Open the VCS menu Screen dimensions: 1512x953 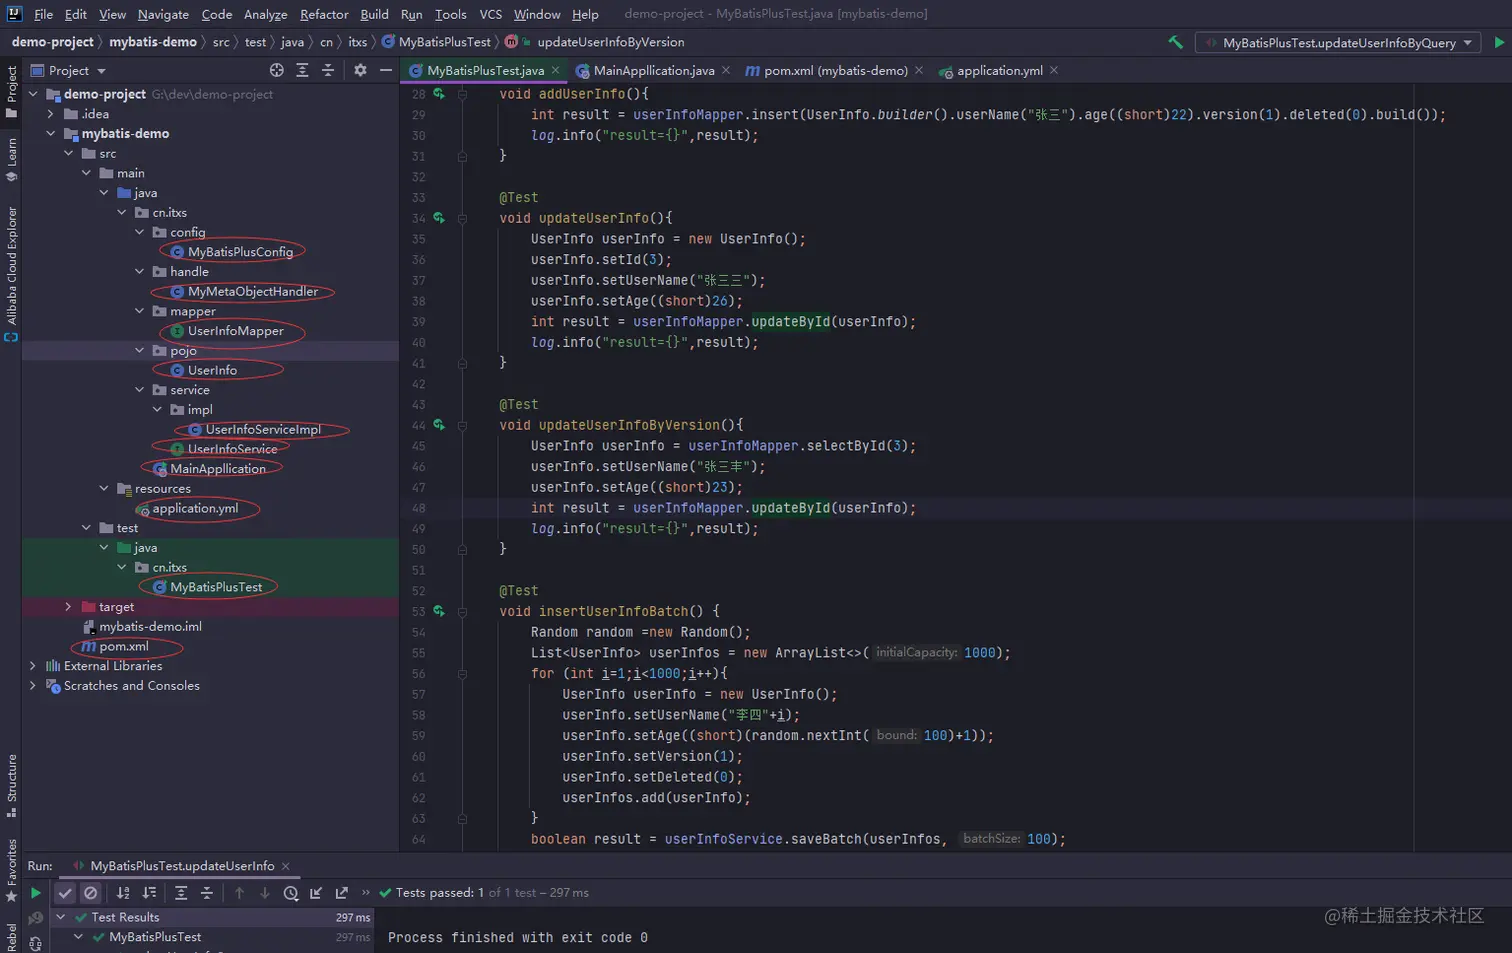point(490,14)
